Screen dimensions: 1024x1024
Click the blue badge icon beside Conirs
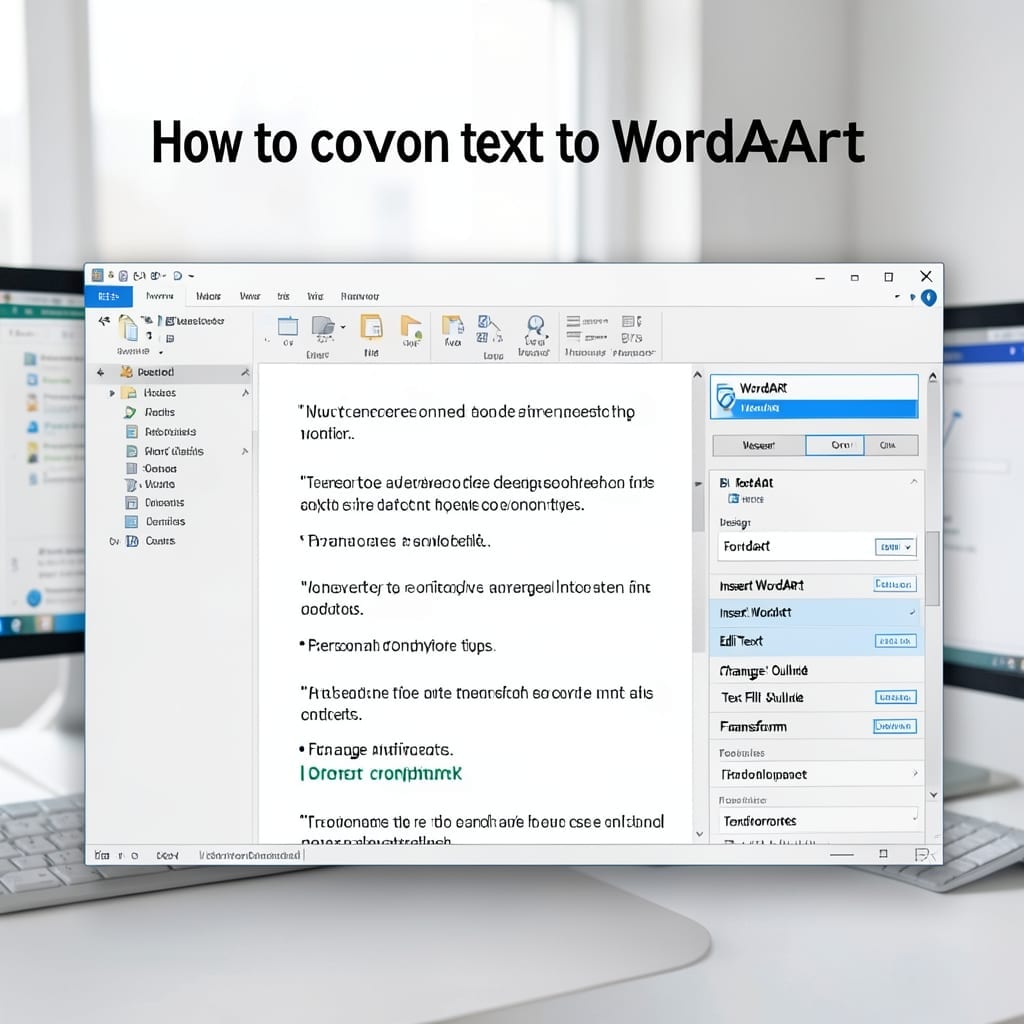pyautogui.click(x=132, y=541)
